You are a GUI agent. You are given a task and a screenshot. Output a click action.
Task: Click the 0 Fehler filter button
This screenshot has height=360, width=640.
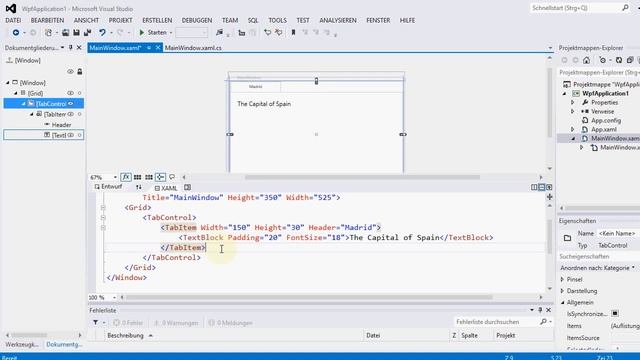coord(128,323)
